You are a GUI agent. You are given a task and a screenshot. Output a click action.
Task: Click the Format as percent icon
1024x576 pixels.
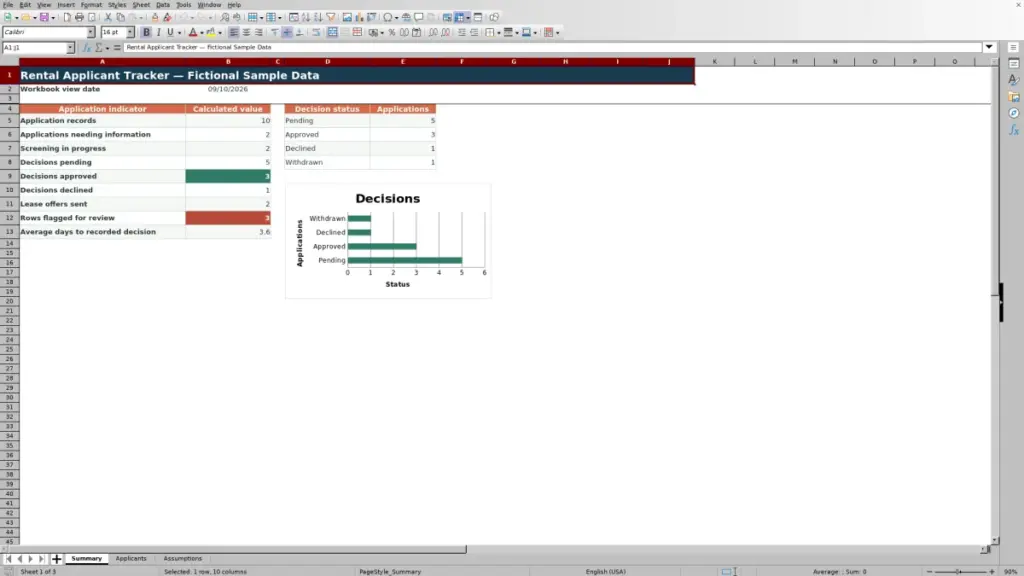tap(392, 33)
